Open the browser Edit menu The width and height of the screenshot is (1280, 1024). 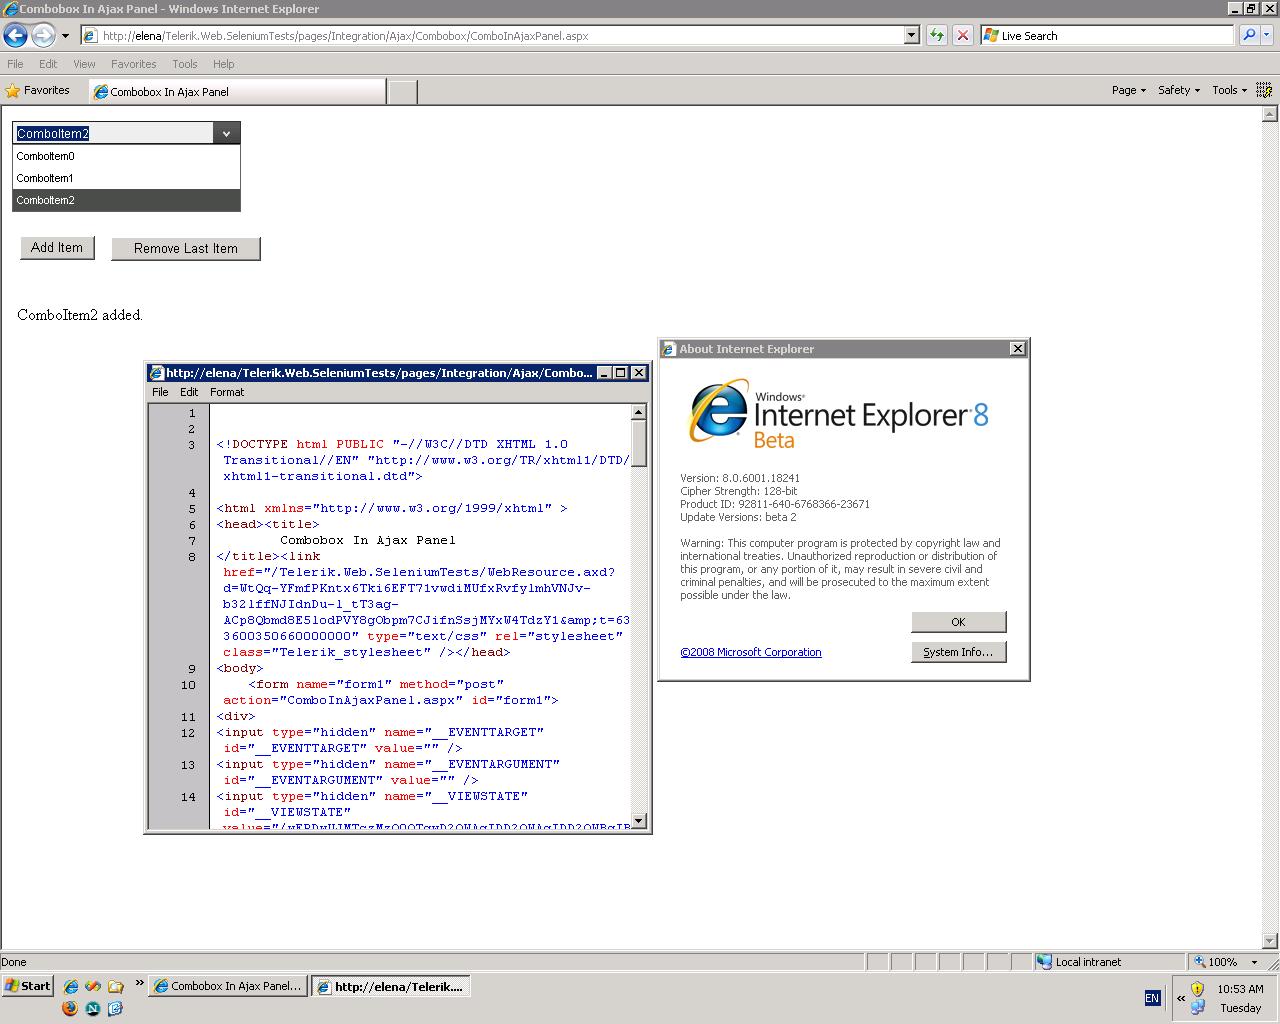coord(48,64)
